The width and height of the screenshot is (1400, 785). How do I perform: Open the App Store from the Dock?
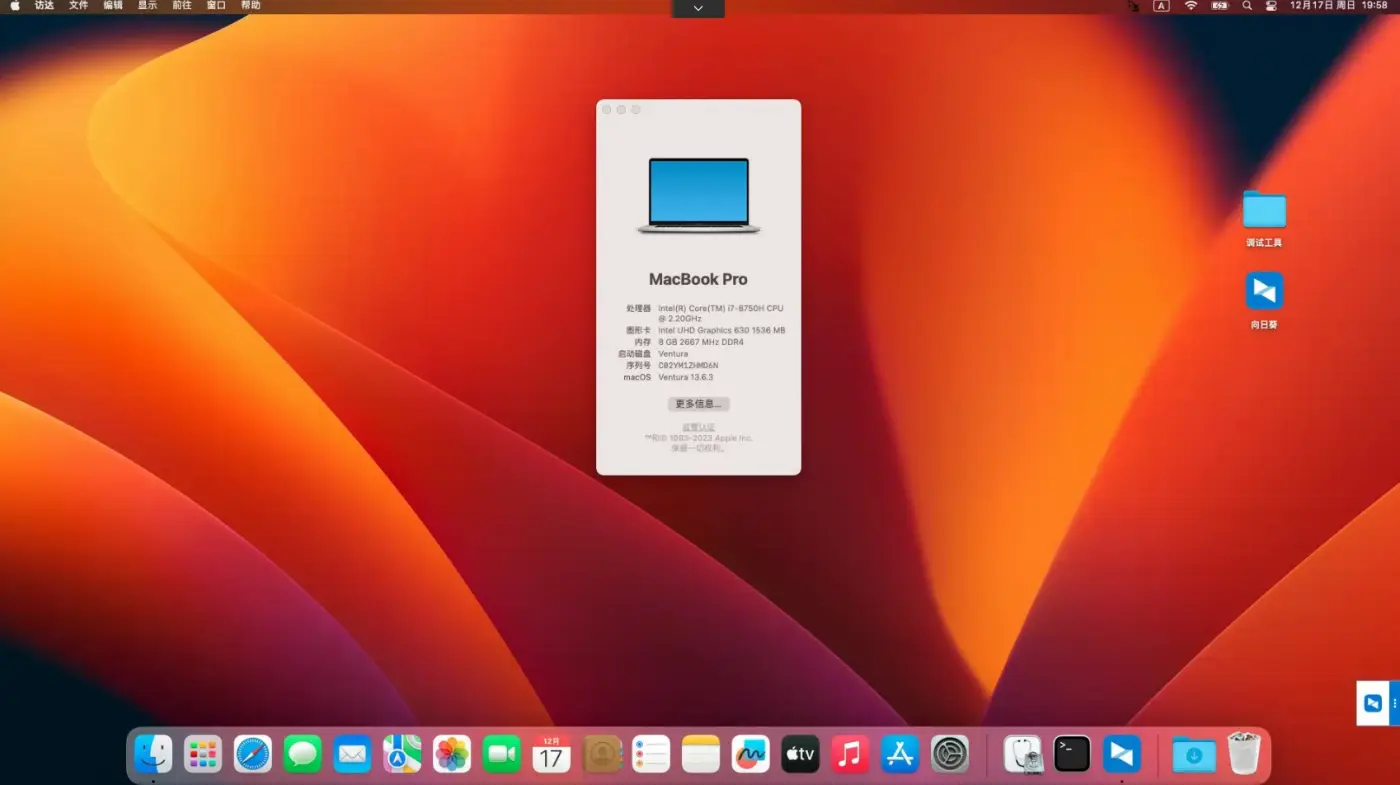[x=899, y=754]
